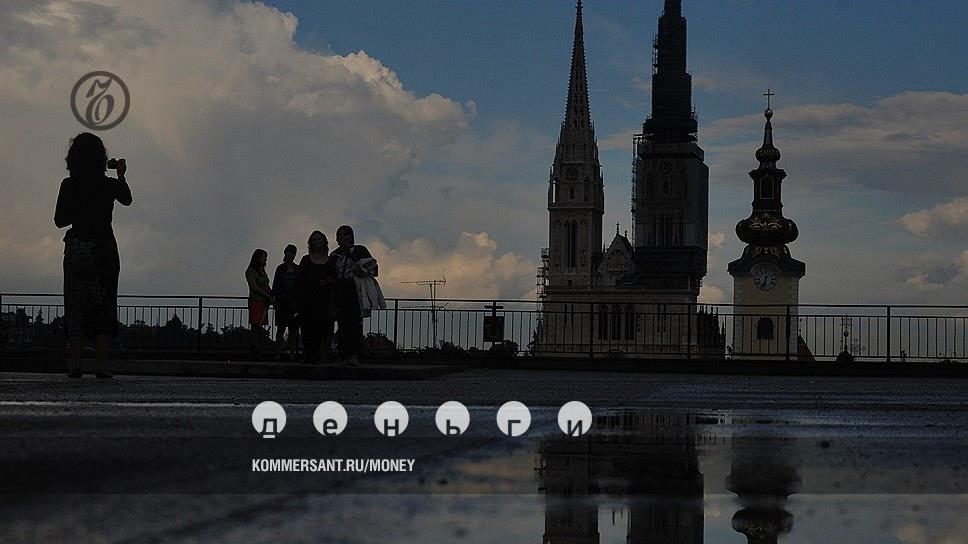This screenshot has width=968, height=544.
Task: Select the circle with letter 'г'
Action: pyautogui.click(x=514, y=419)
